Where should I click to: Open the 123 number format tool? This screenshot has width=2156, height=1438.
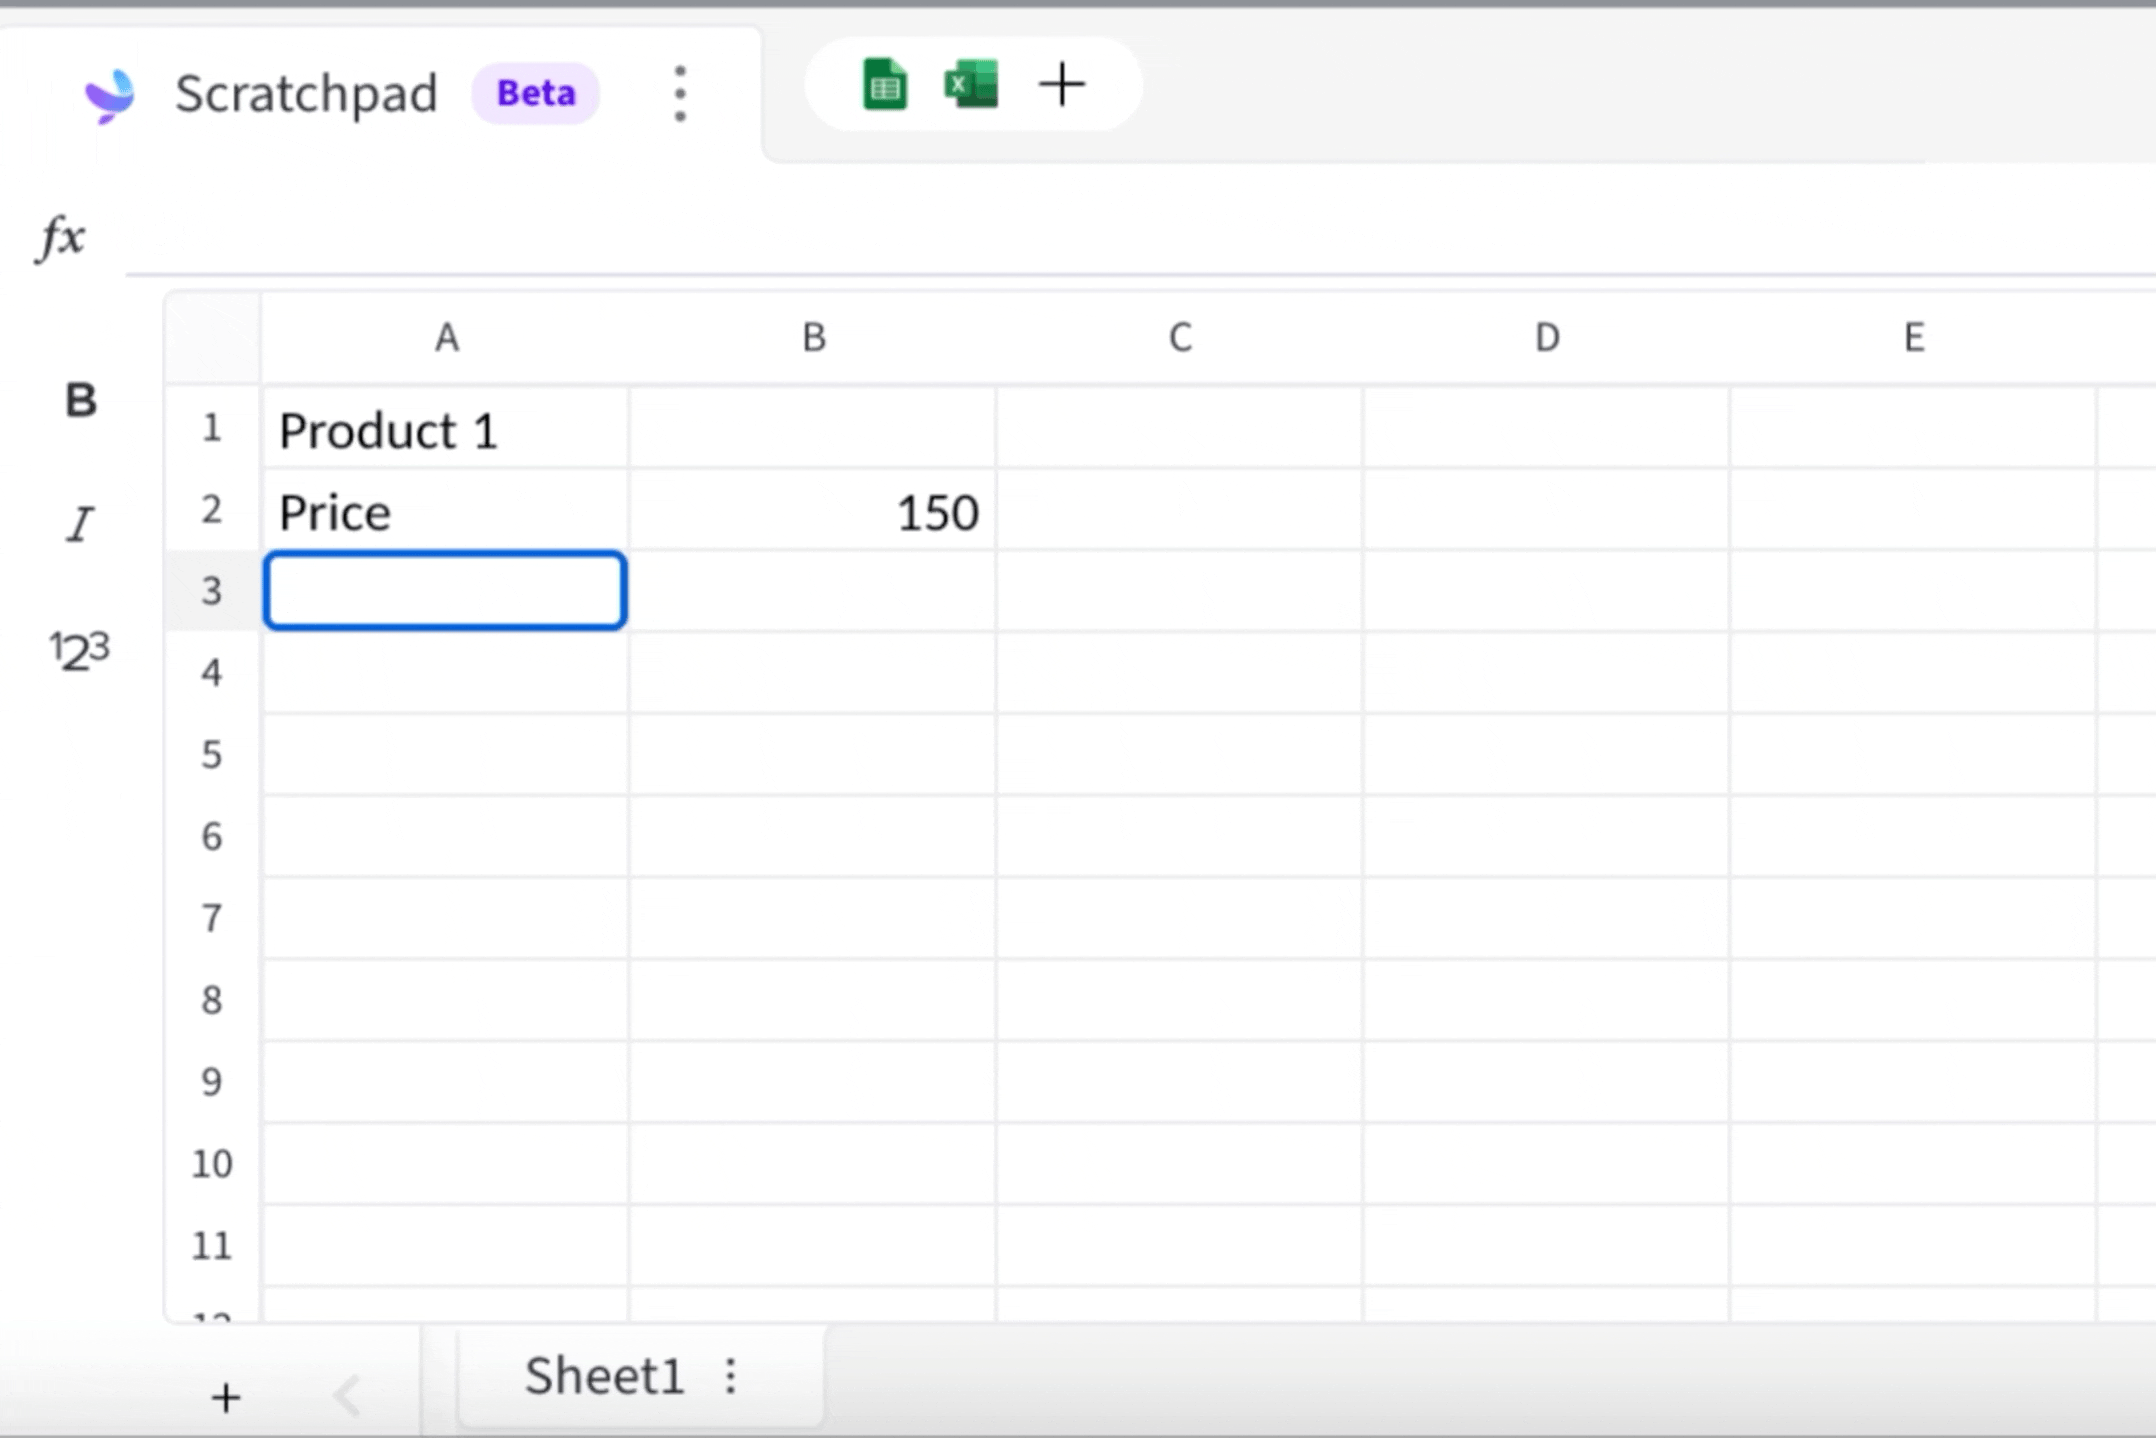click(x=80, y=652)
